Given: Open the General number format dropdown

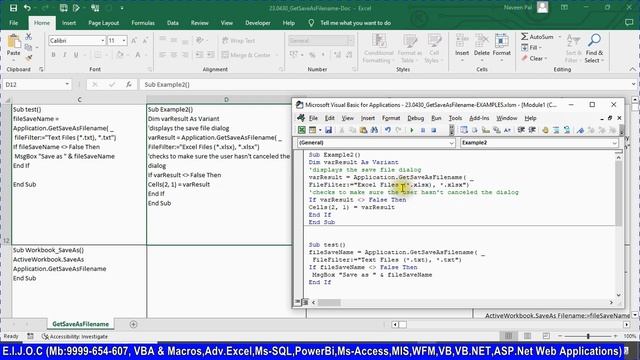Looking at the screenshot, I should (x=350, y=40).
